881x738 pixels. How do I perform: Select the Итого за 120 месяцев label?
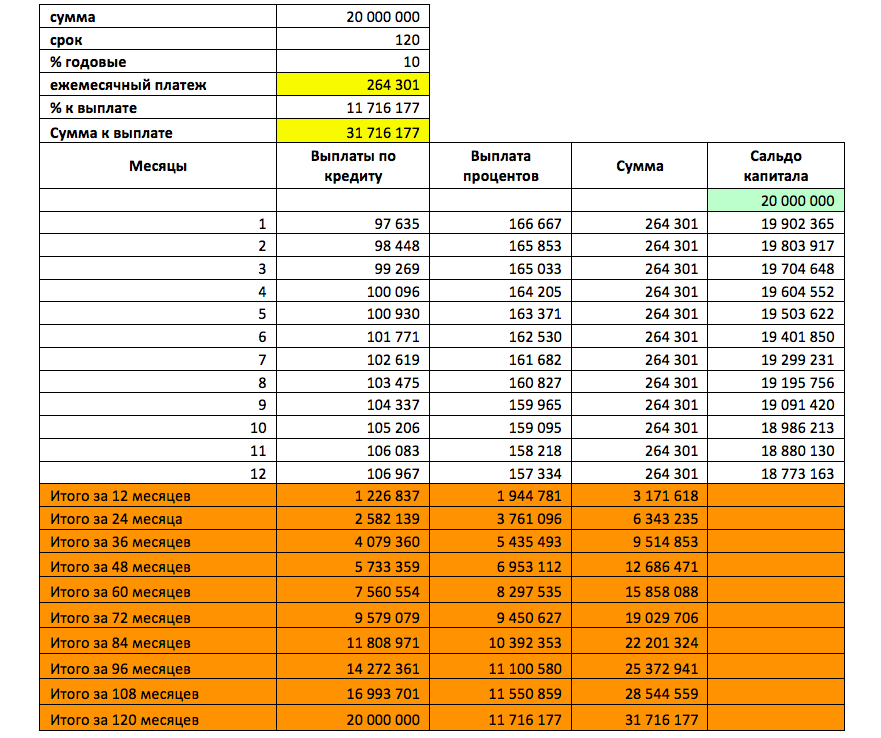click(x=158, y=720)
